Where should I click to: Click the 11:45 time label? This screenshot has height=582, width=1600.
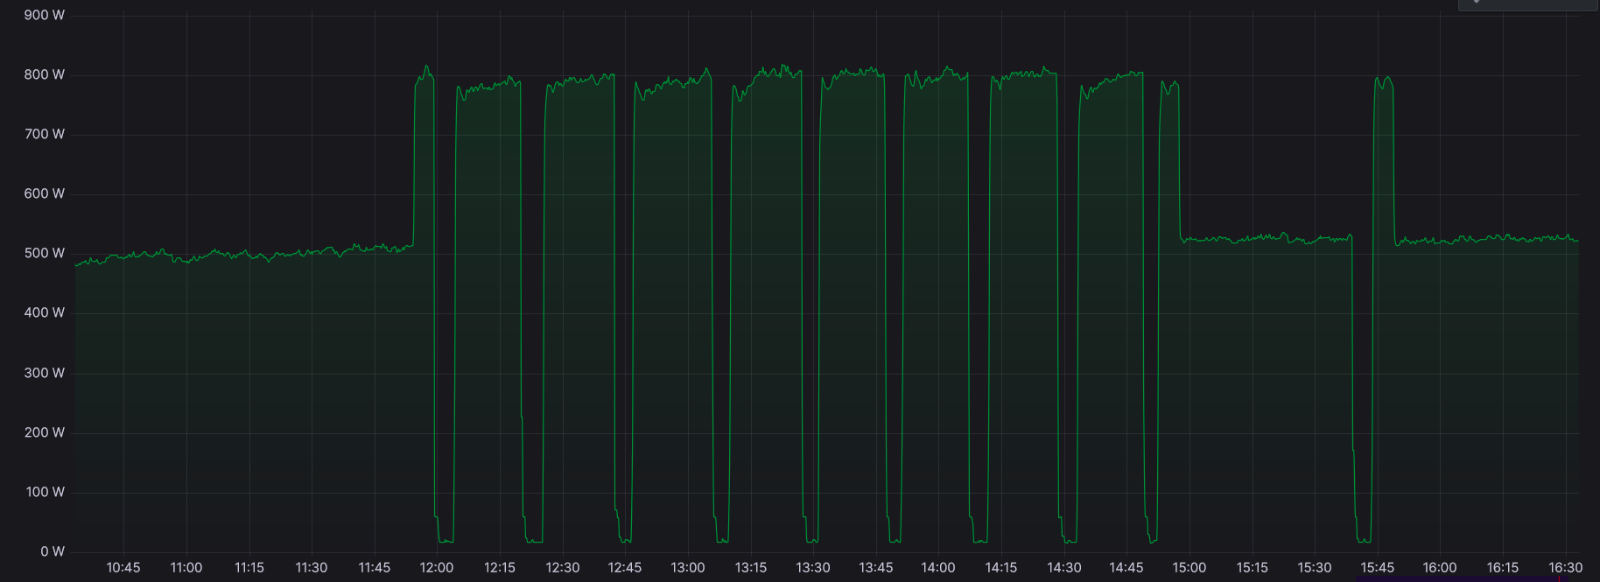point(374,568)
